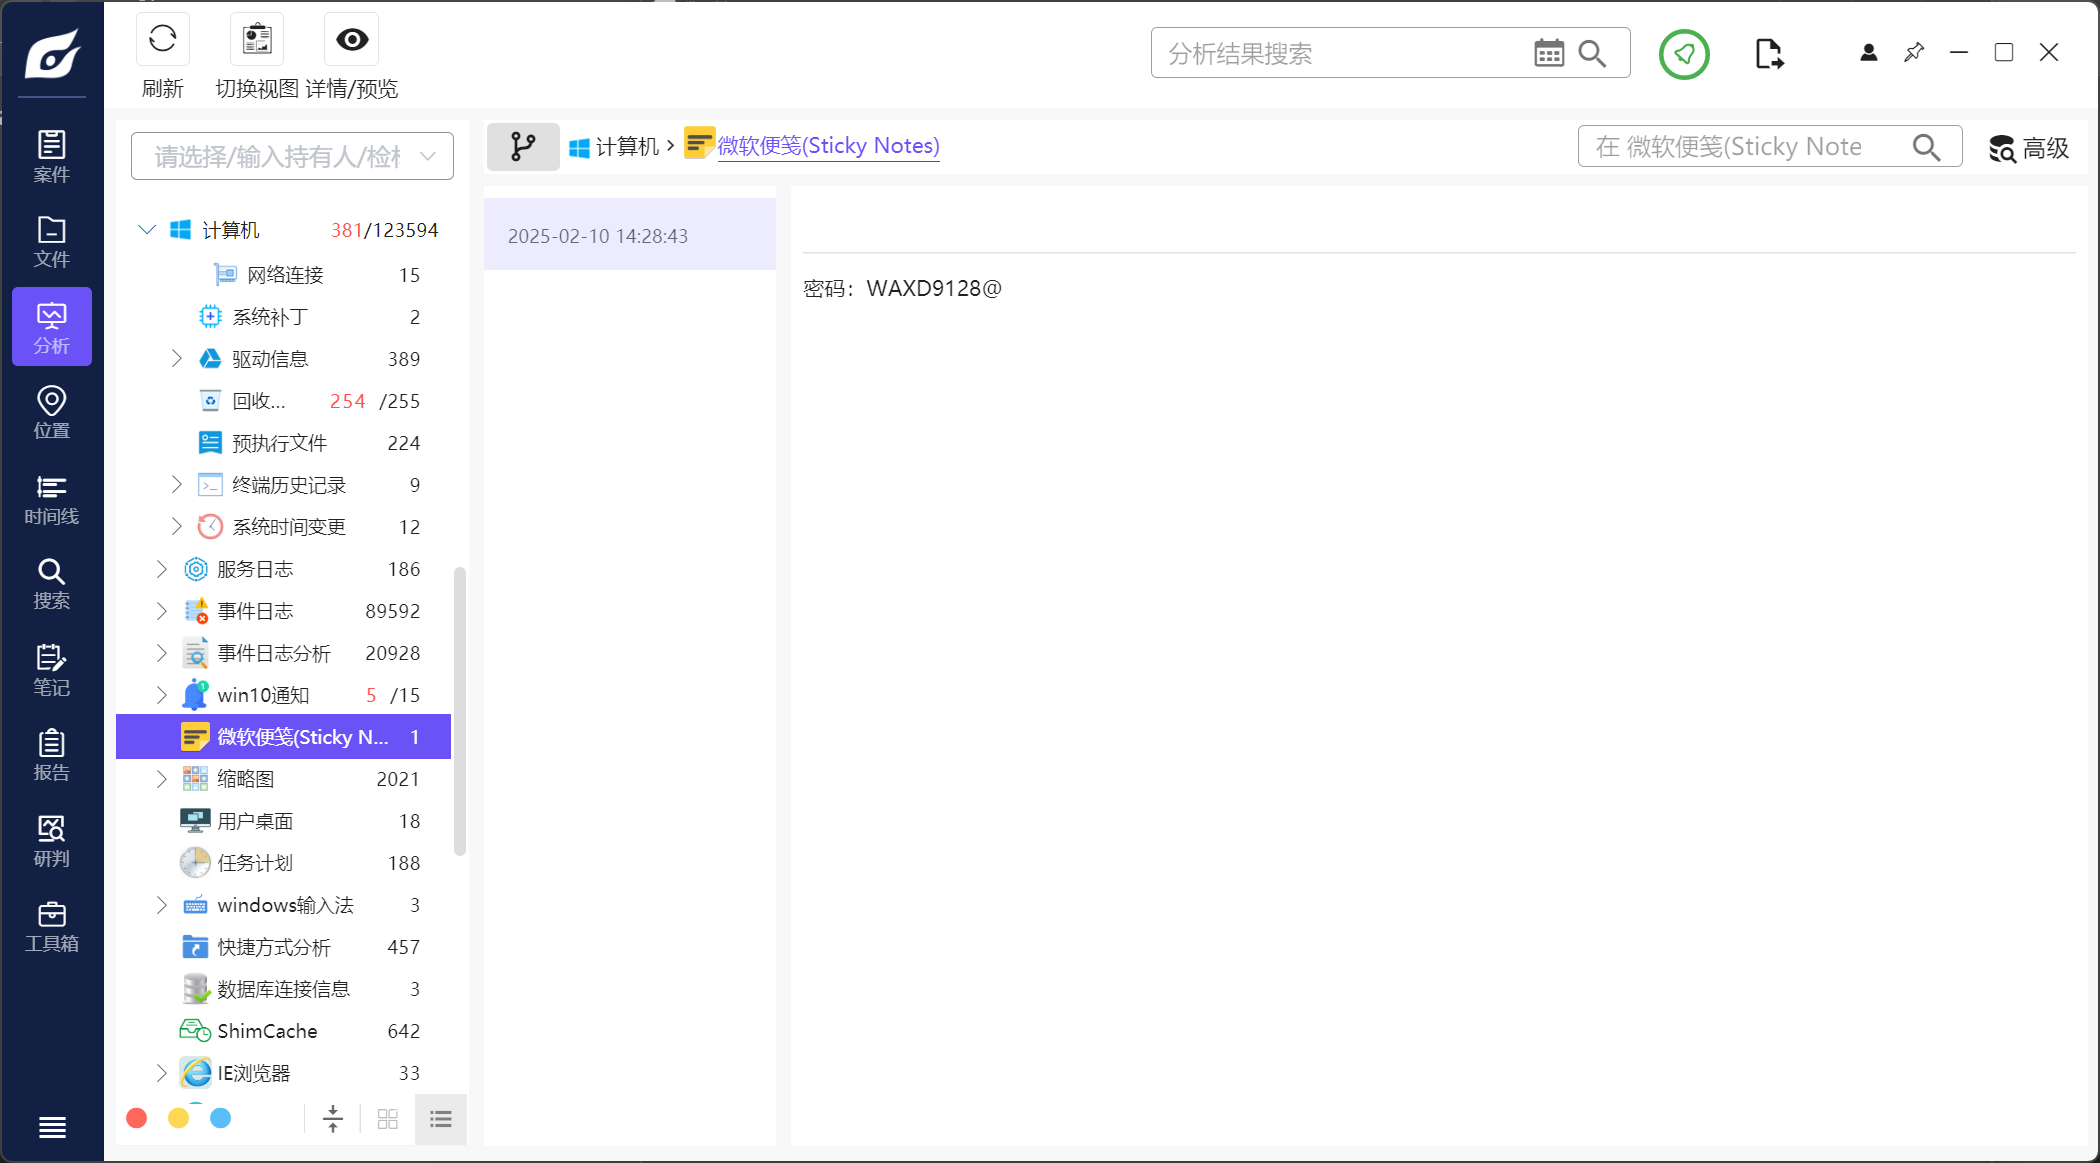2100x1163 pixels.
Task: Open the 工具箱 toolbox sidebar icon
Action: [x=52, y=926]
